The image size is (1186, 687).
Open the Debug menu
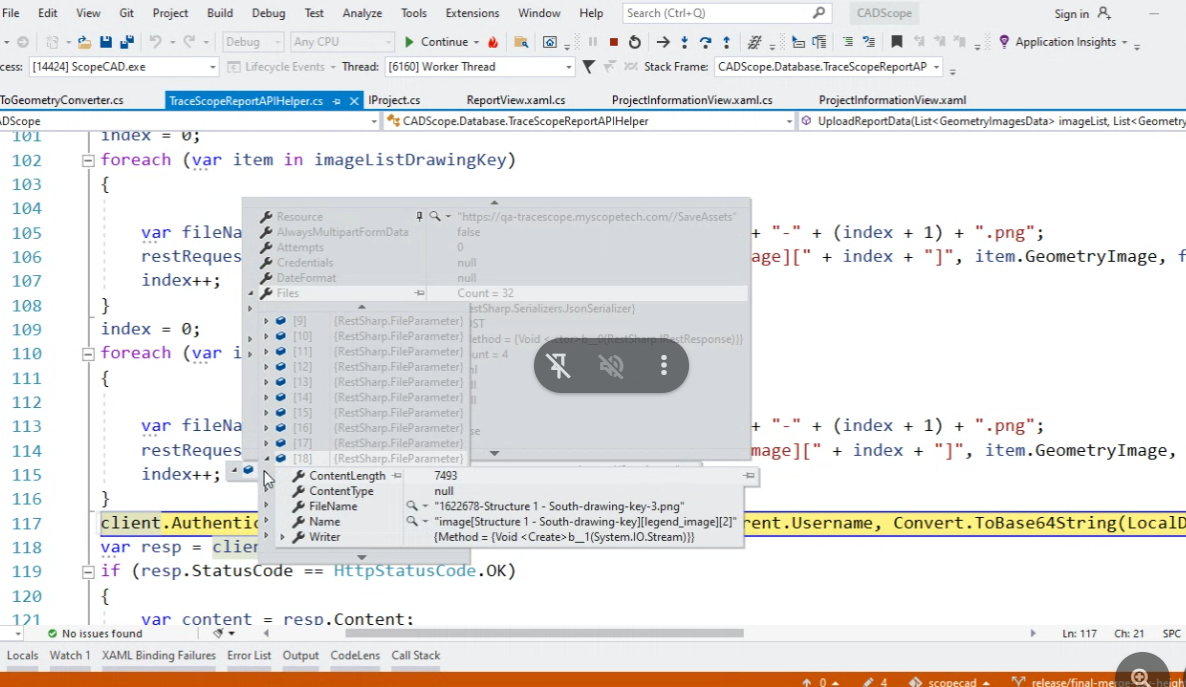(268, 13)
